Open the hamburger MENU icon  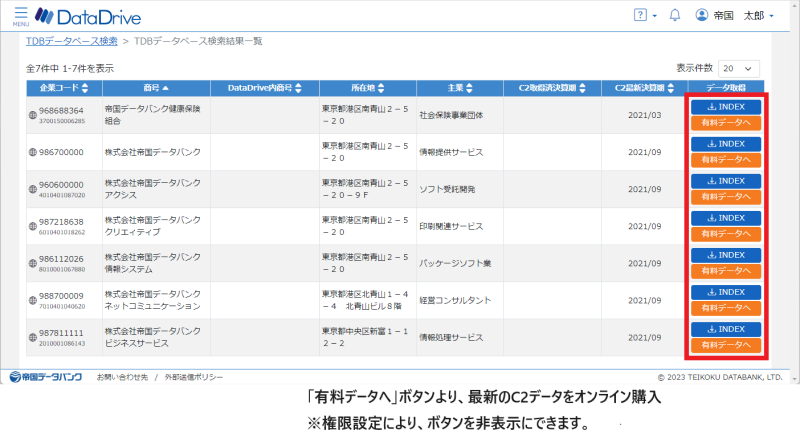(21, 16)
